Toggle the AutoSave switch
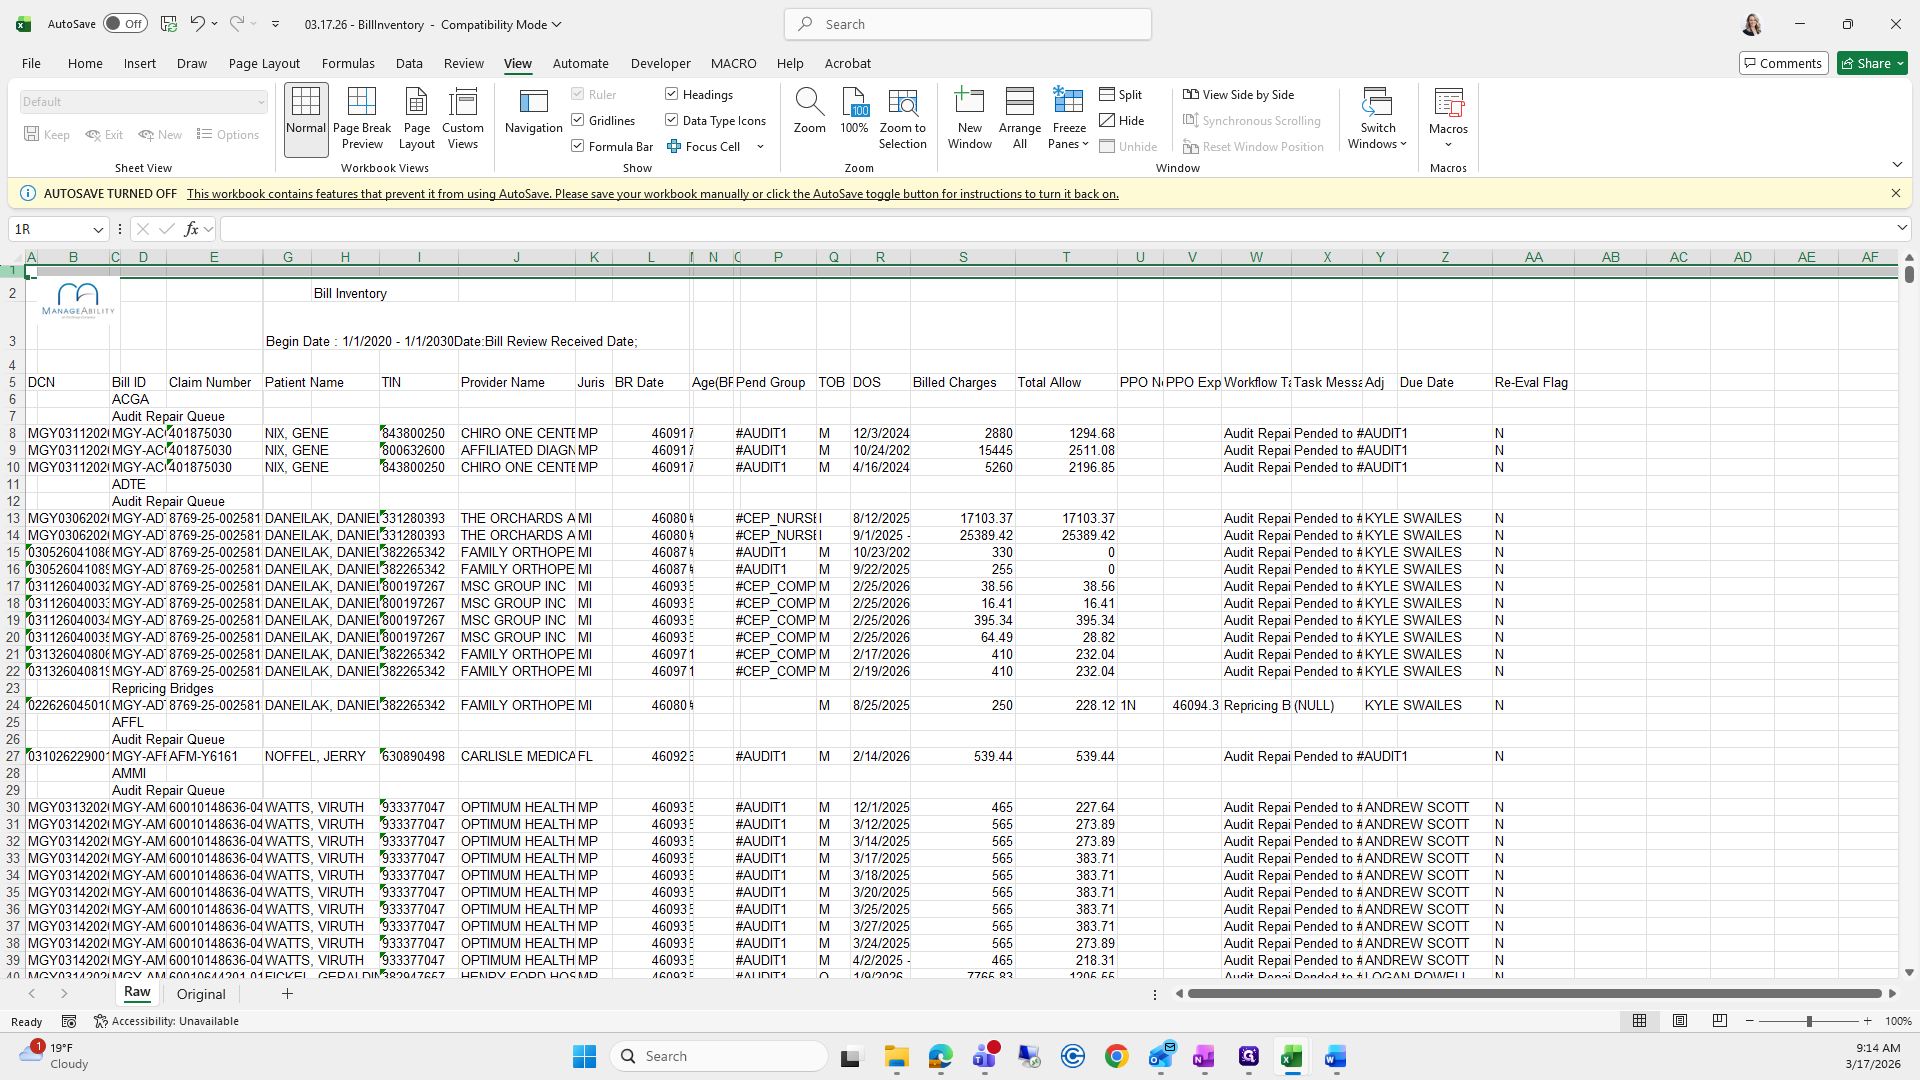Image resolution: width=1920 pixels, height=1080 pixels. 125,24
